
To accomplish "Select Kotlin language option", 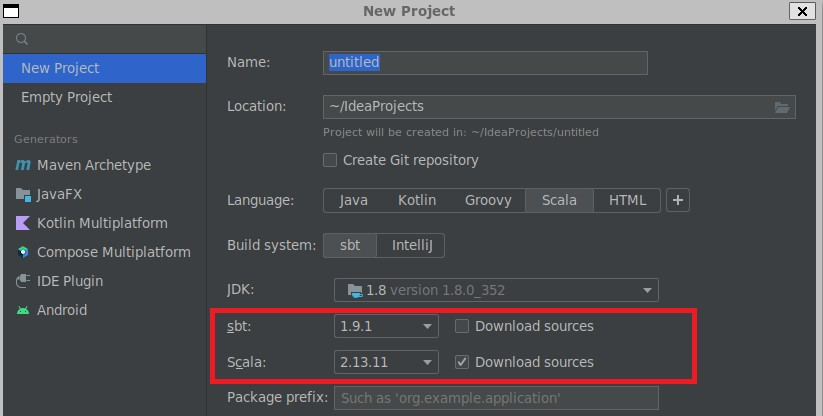I will 417,200.
